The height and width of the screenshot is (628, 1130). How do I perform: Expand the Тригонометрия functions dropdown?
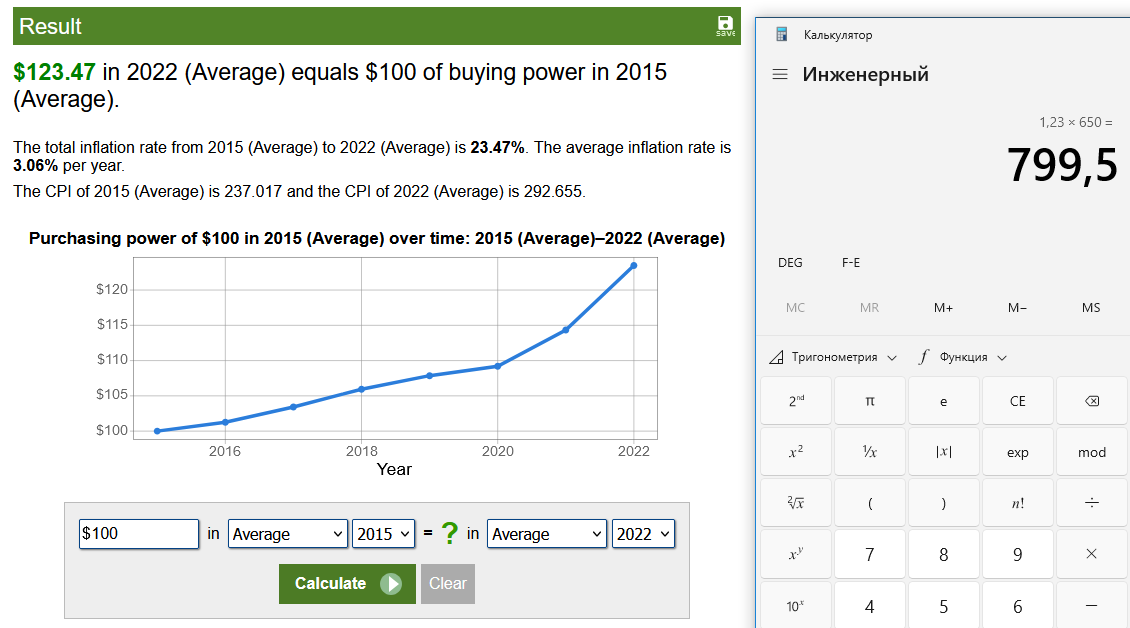point(833,357)
